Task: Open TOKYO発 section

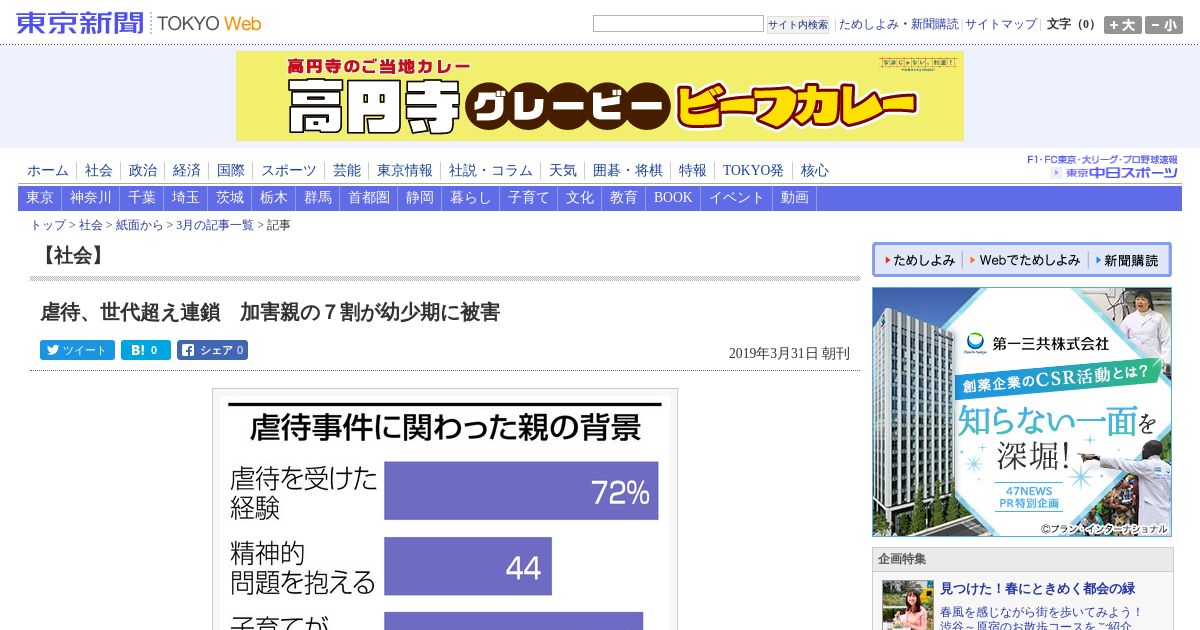Action: pos(753,171)
